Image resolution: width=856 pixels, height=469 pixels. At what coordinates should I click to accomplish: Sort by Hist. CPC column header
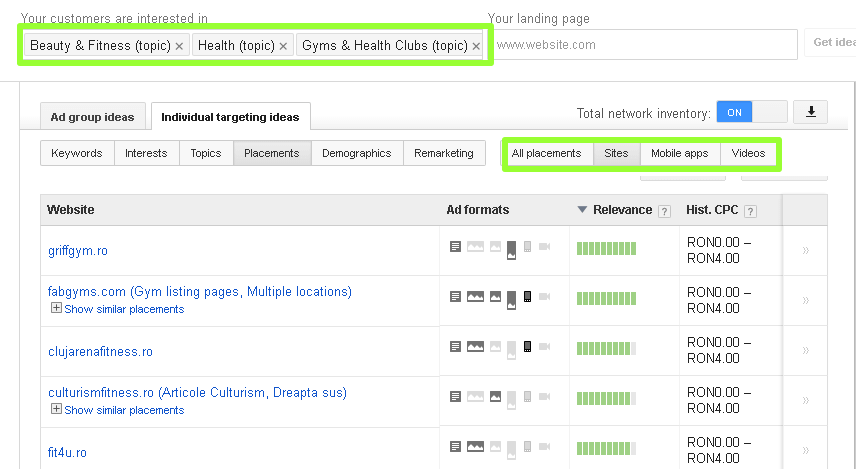(712, 210)
